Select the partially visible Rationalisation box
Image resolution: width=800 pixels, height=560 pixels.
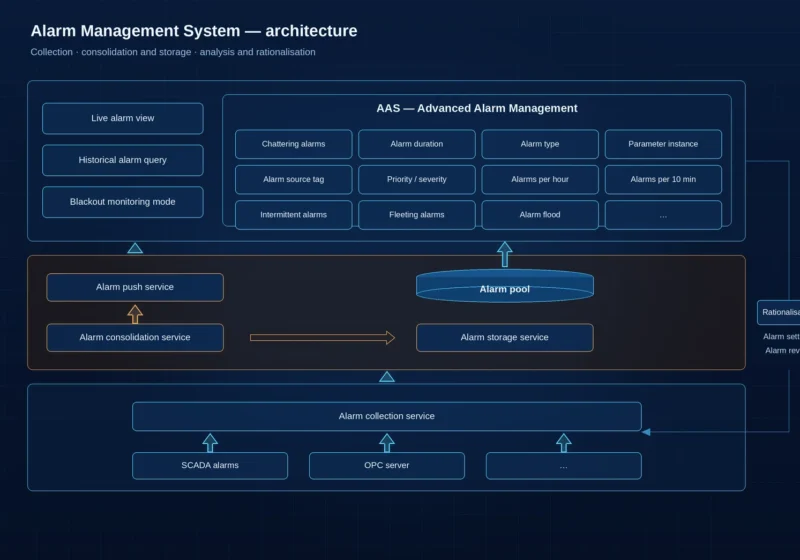point(779,312)
